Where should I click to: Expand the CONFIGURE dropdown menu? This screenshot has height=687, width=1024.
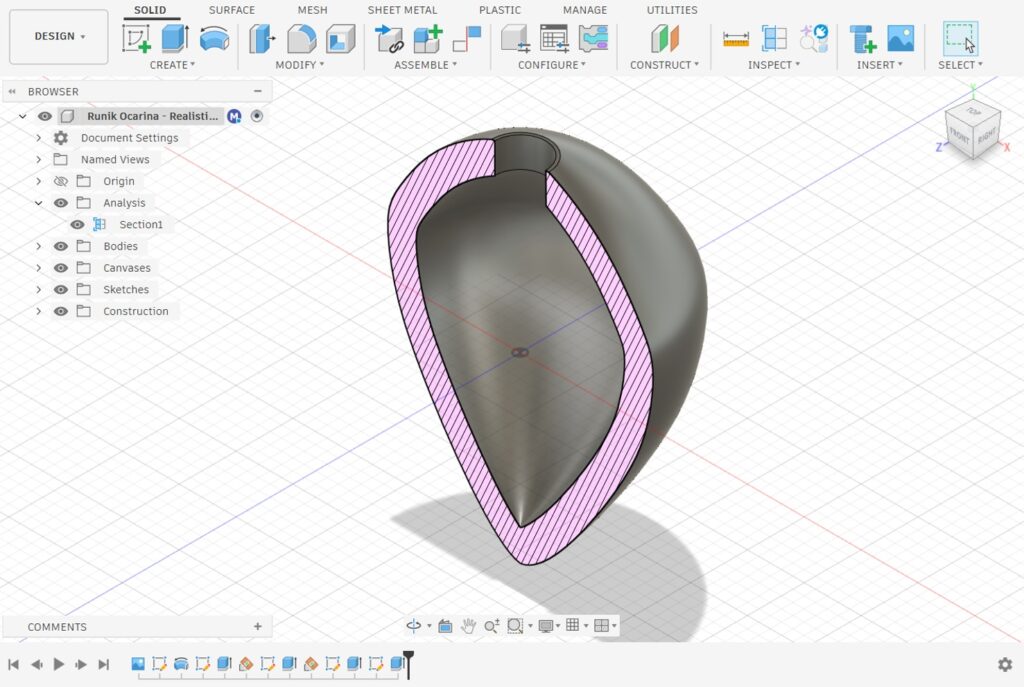[552, 65]
